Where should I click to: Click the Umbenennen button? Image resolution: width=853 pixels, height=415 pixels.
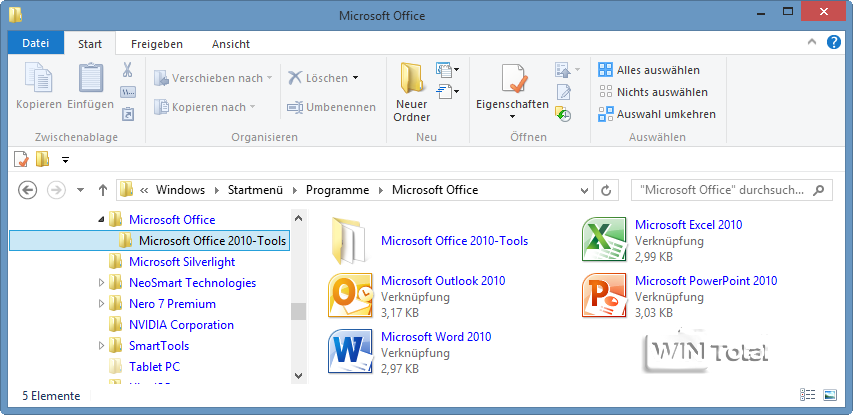331,107
